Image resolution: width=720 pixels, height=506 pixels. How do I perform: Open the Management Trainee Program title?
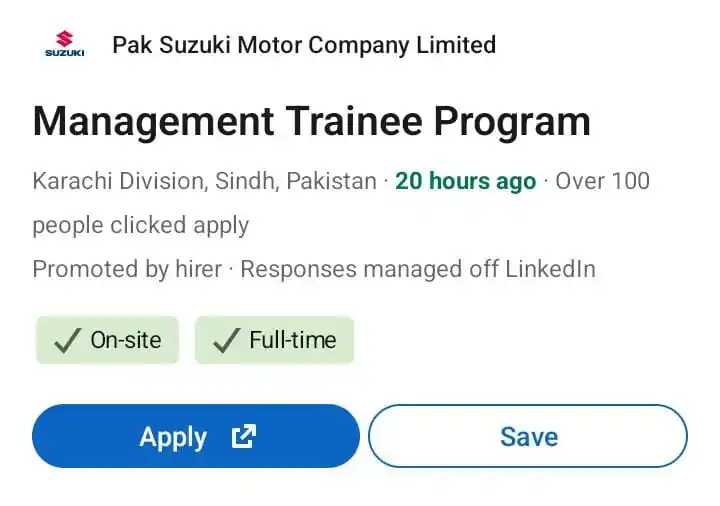click(x=312, y=121)
